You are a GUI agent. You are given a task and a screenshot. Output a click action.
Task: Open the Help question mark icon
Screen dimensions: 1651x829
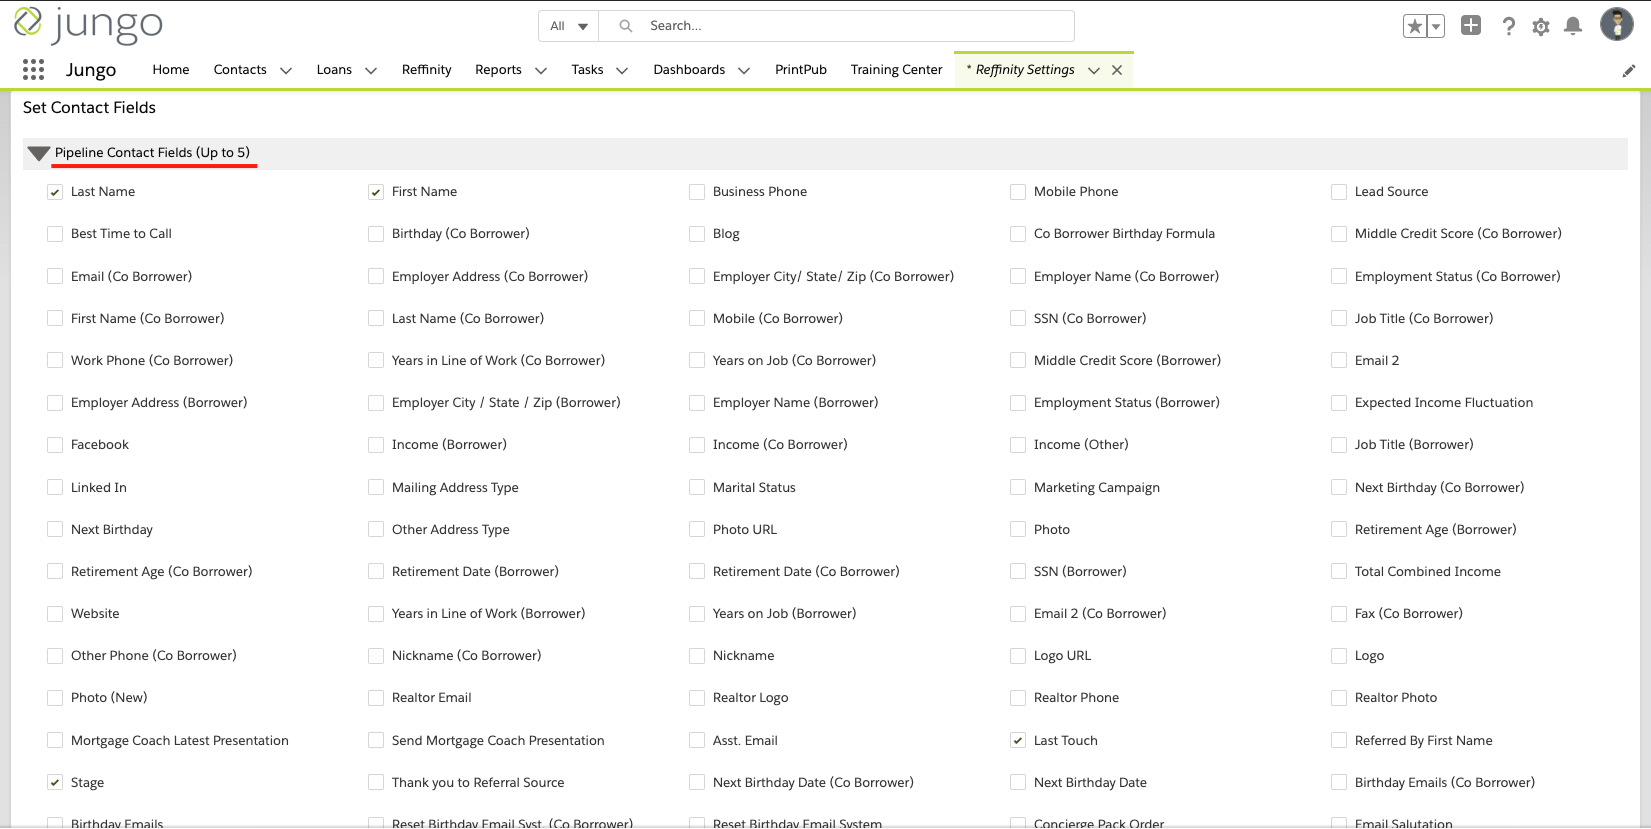pyautogui.click(x=1508, y=27)
